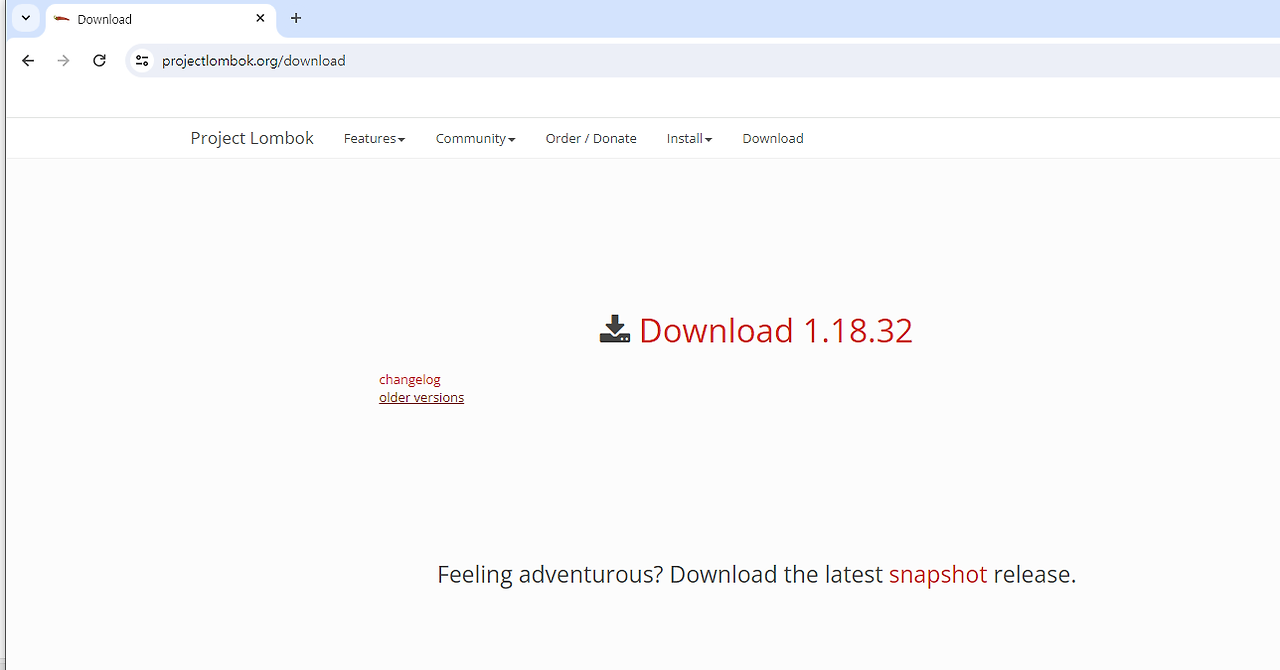Go to Project Lombok home link

click(252, 138)
